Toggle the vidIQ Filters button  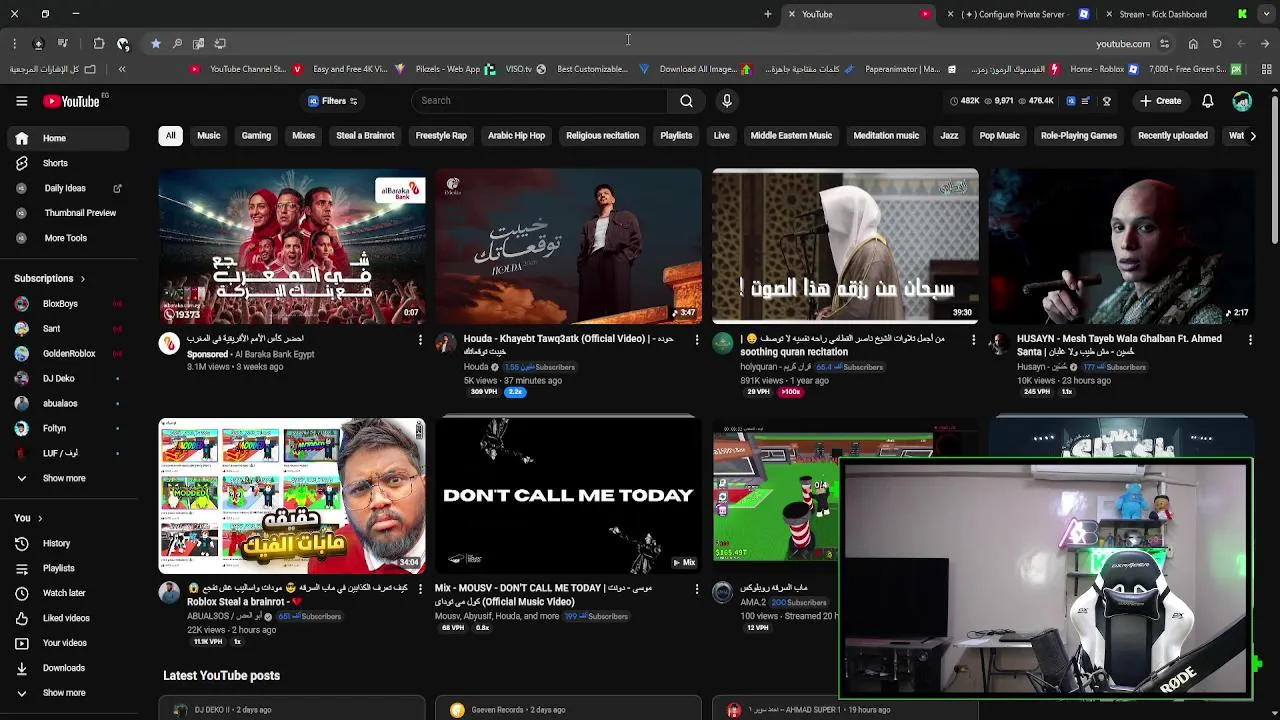332,101
